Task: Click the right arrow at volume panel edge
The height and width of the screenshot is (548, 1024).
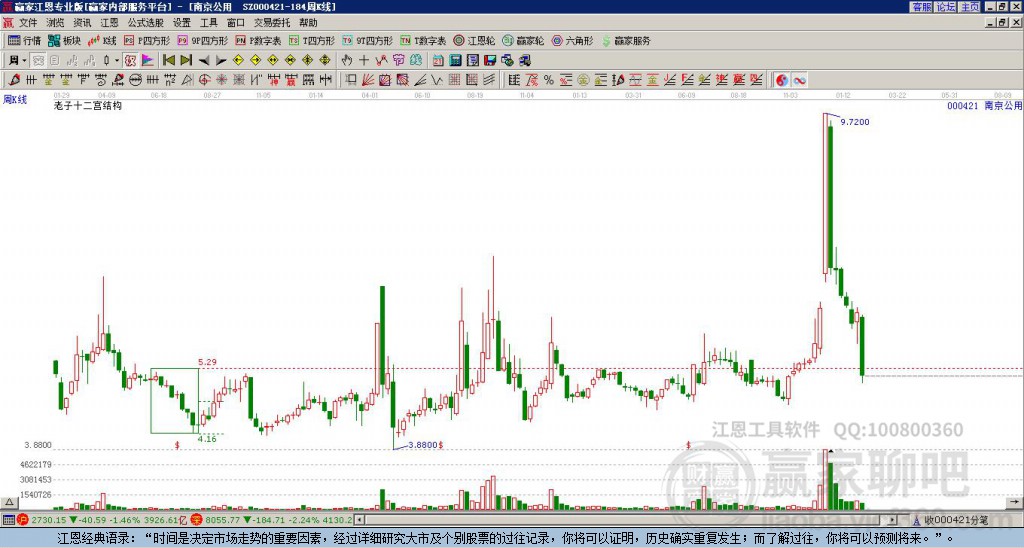Action: (x=1014, y=502)
